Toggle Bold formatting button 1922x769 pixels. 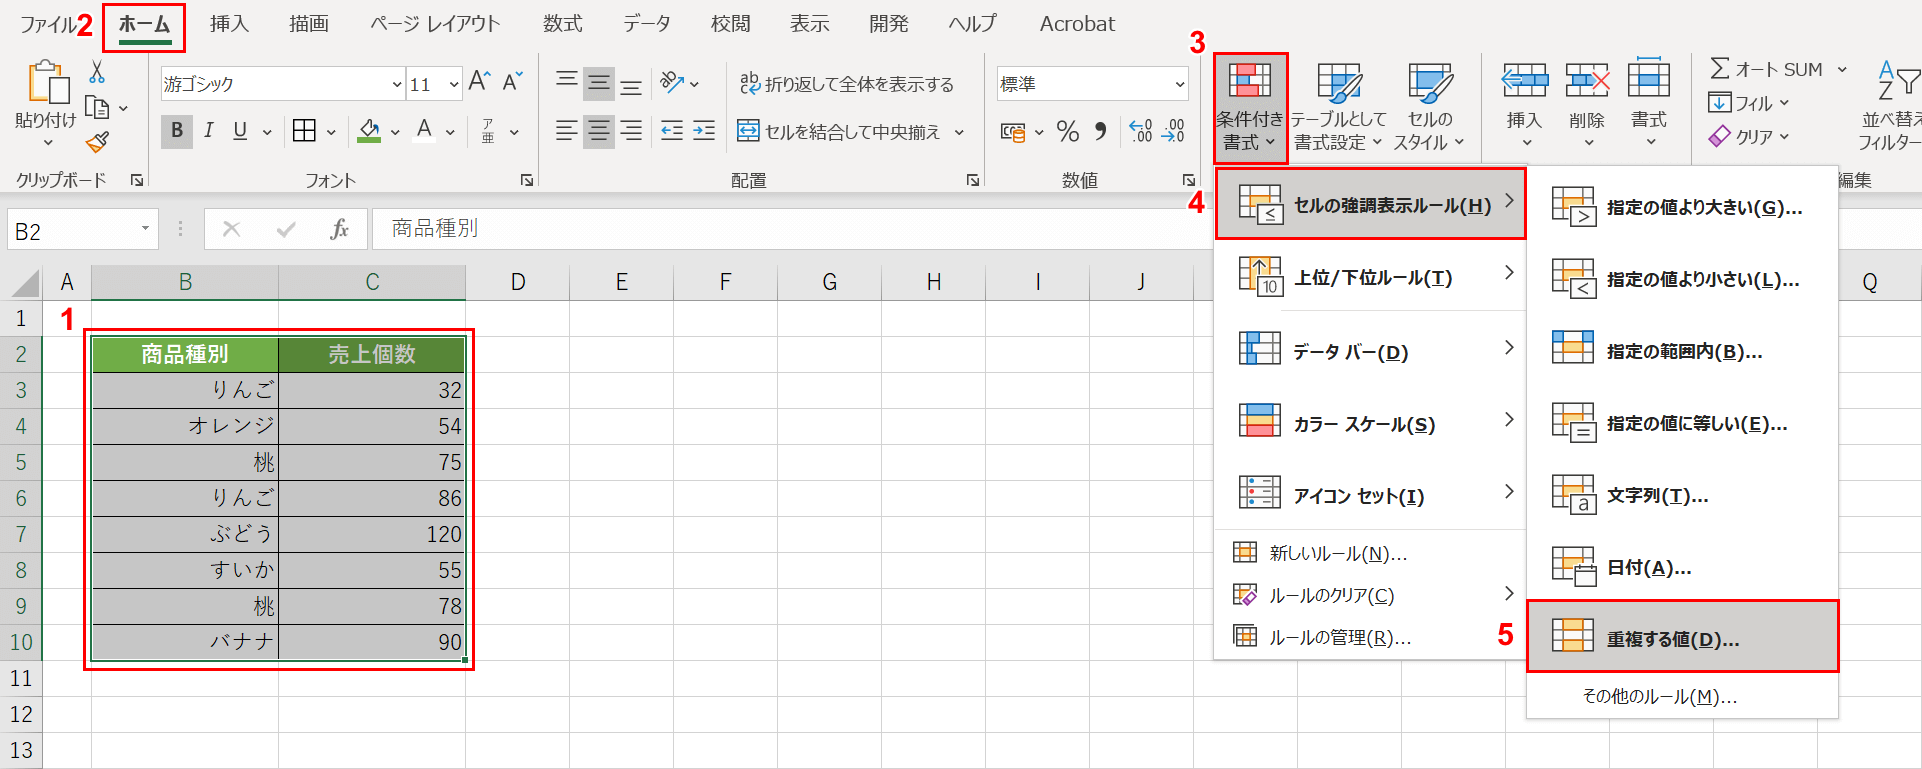tap(177, 131)
